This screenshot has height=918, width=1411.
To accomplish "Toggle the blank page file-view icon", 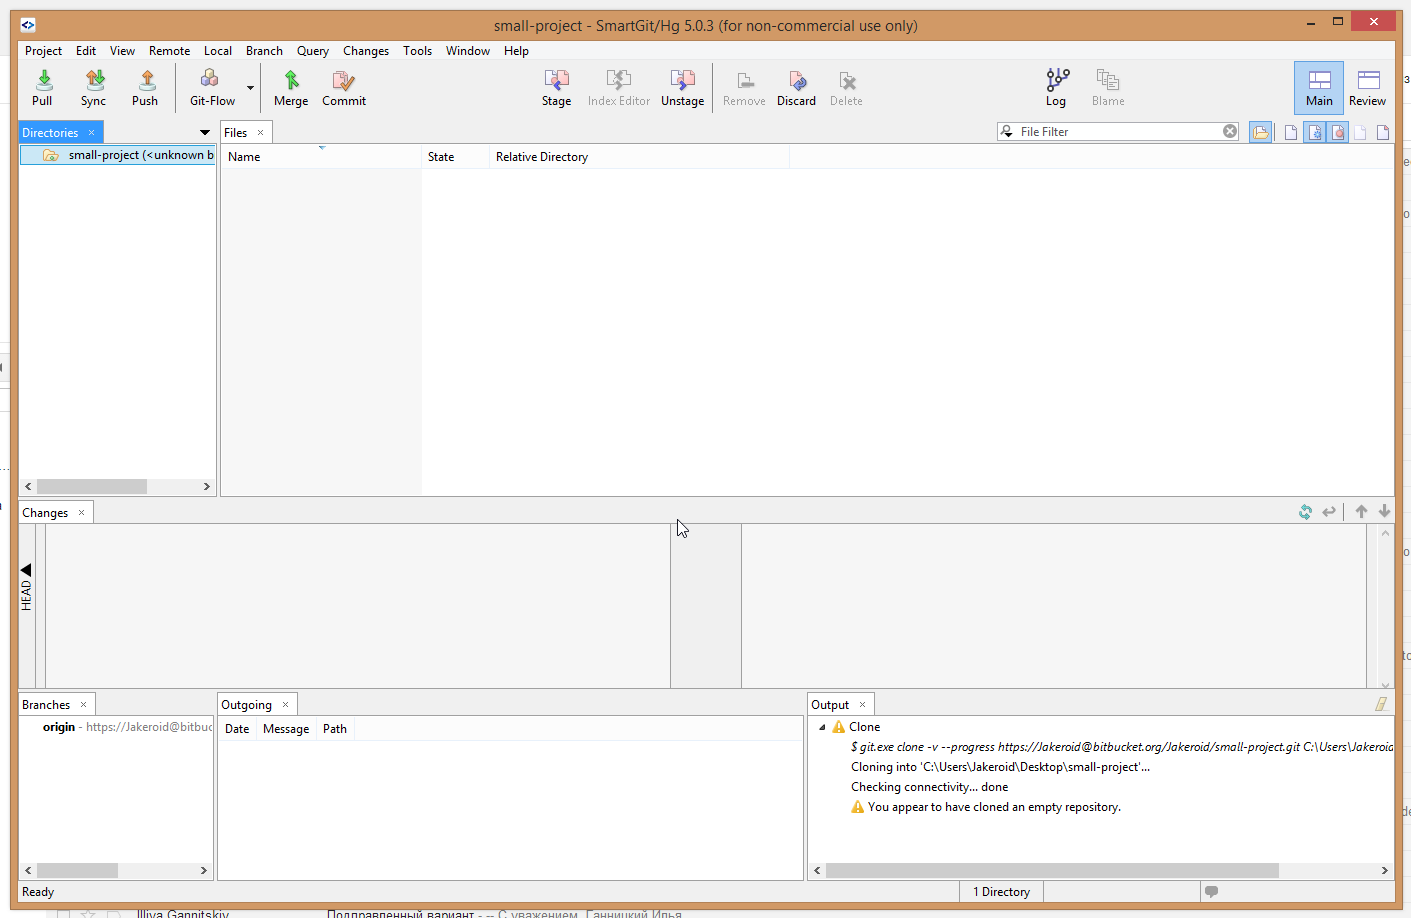I will coord(1291,132).
